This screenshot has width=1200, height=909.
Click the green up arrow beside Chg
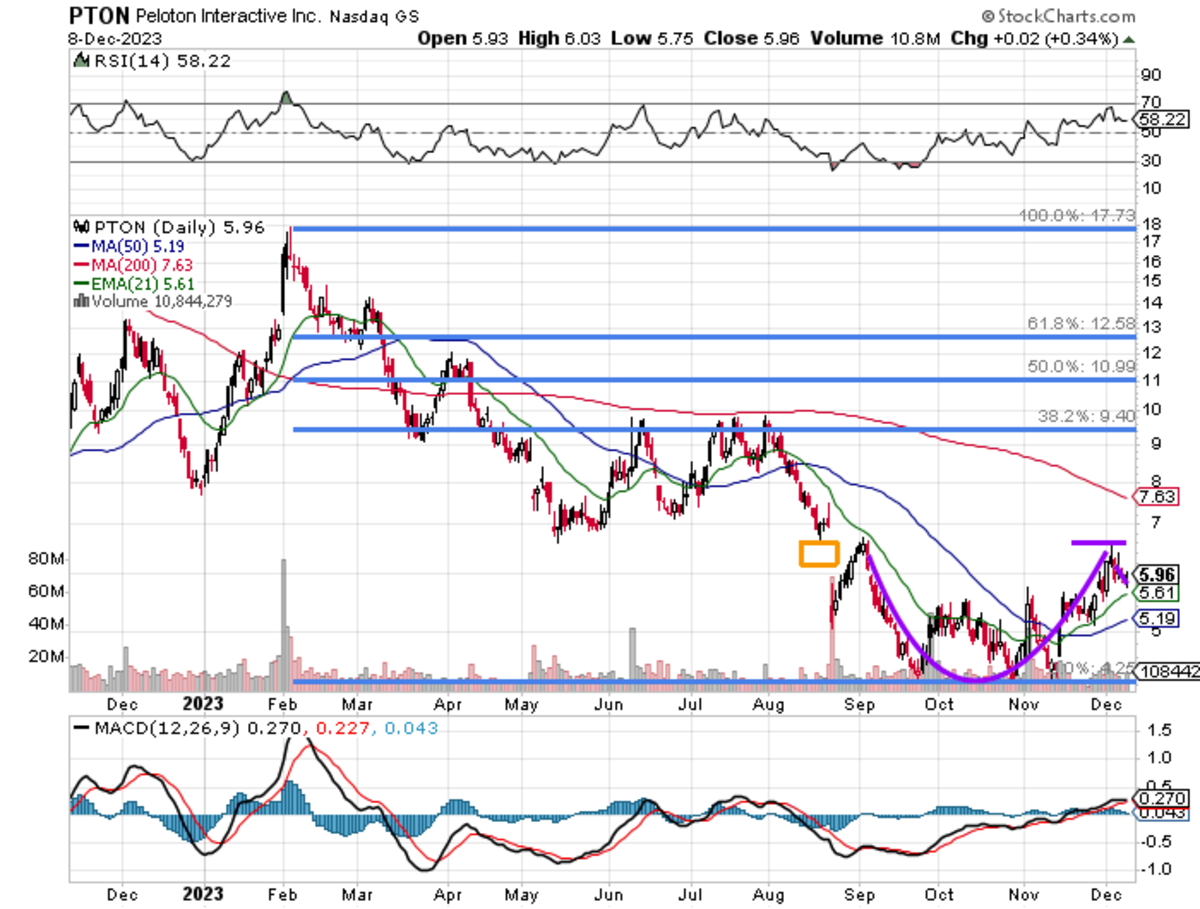[1129, 40]
